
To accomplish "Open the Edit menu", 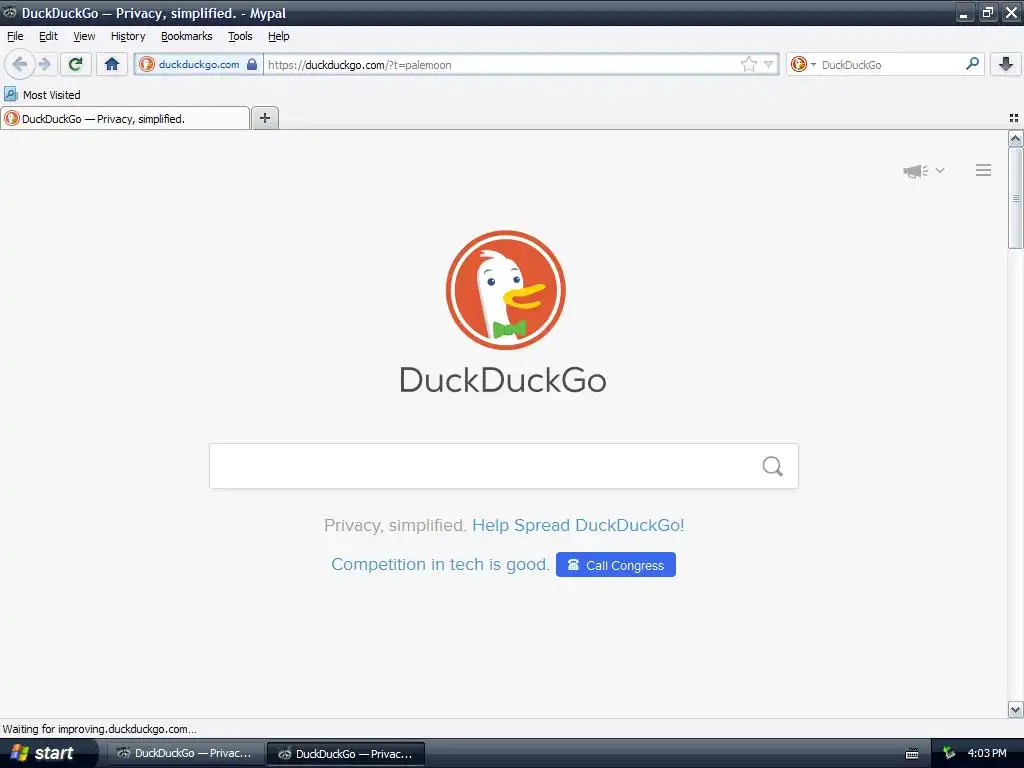I will (48, 36).
